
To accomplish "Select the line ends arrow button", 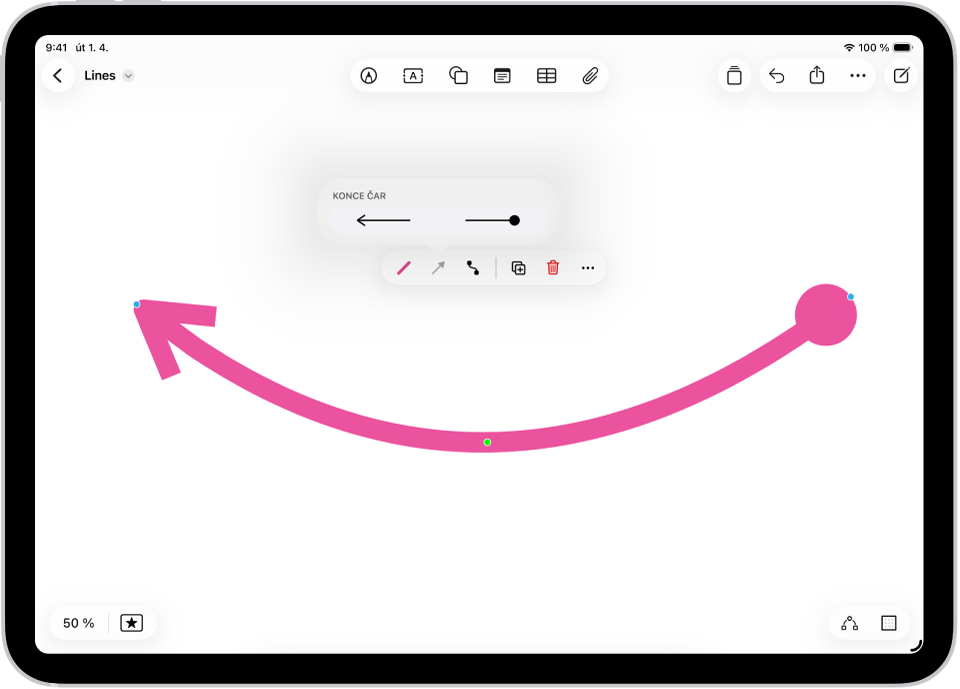I will click(438, 268).
